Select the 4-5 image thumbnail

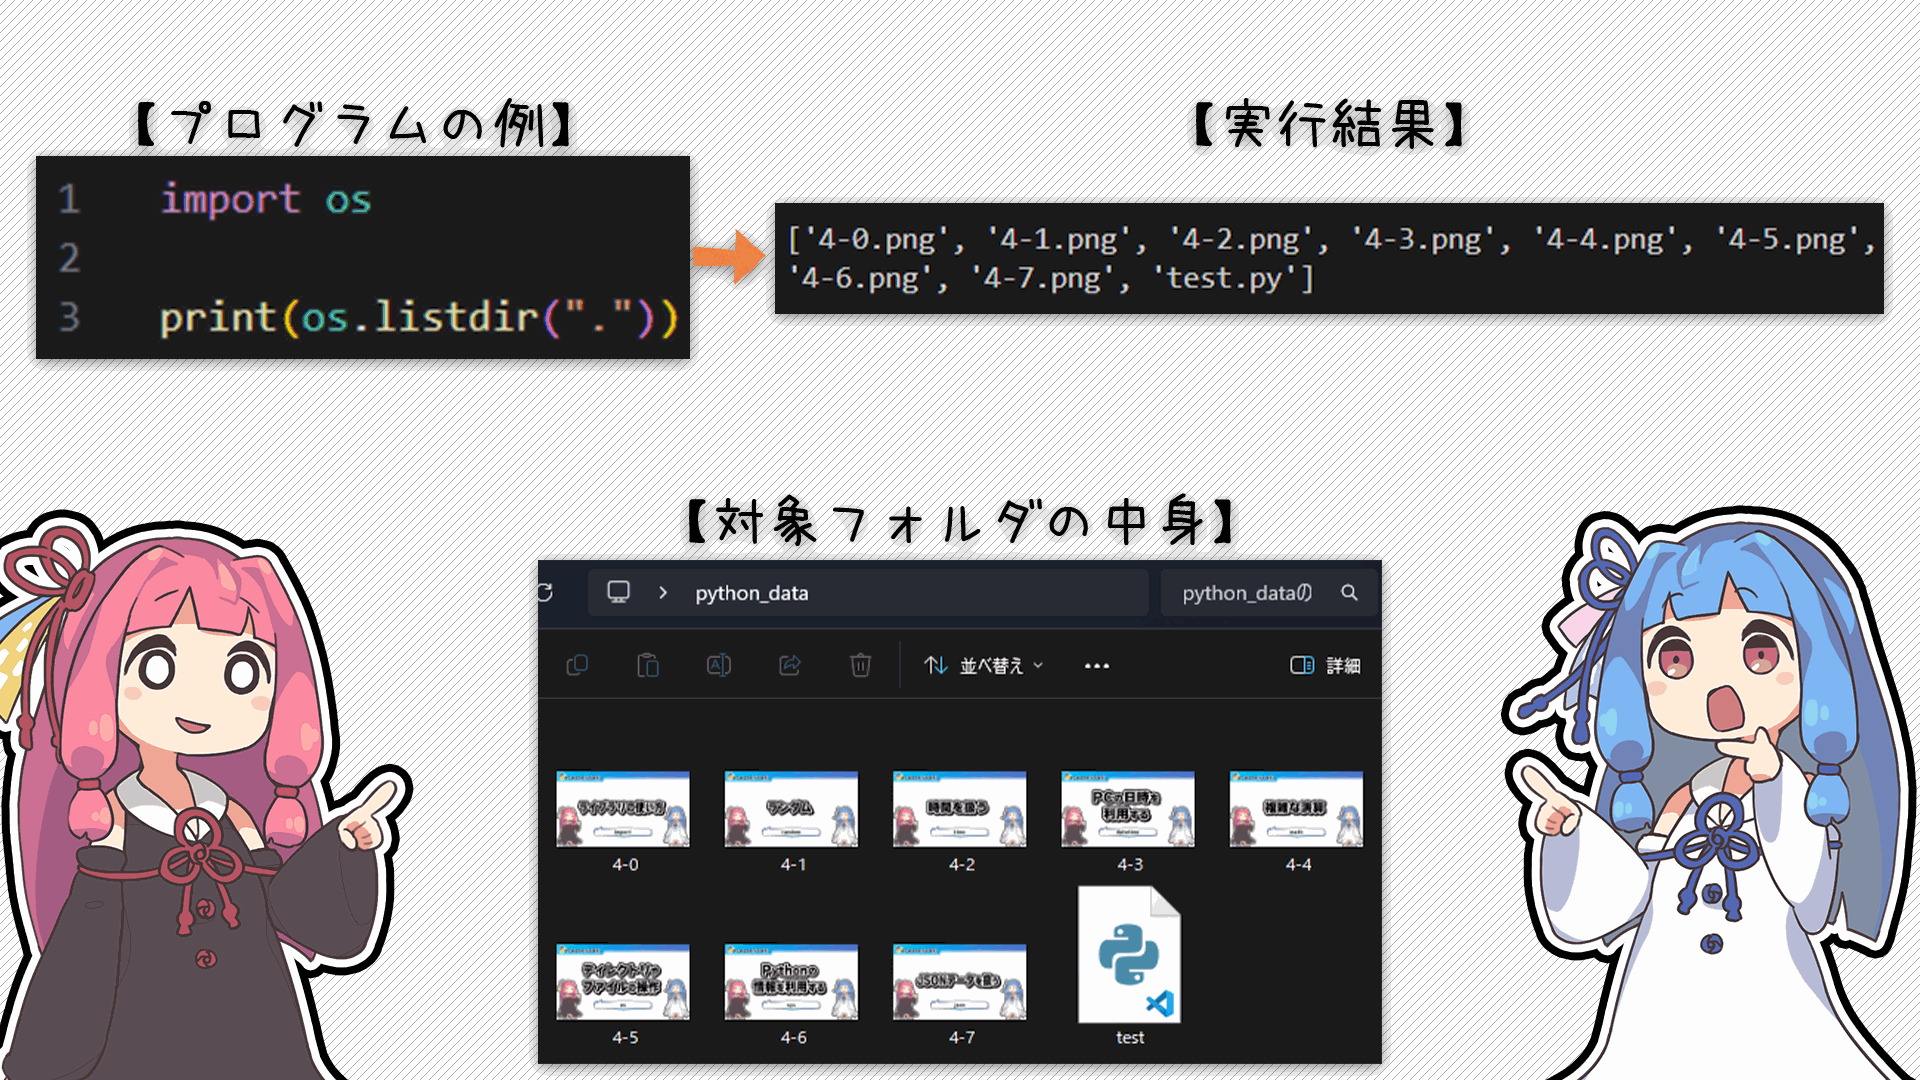623,982
